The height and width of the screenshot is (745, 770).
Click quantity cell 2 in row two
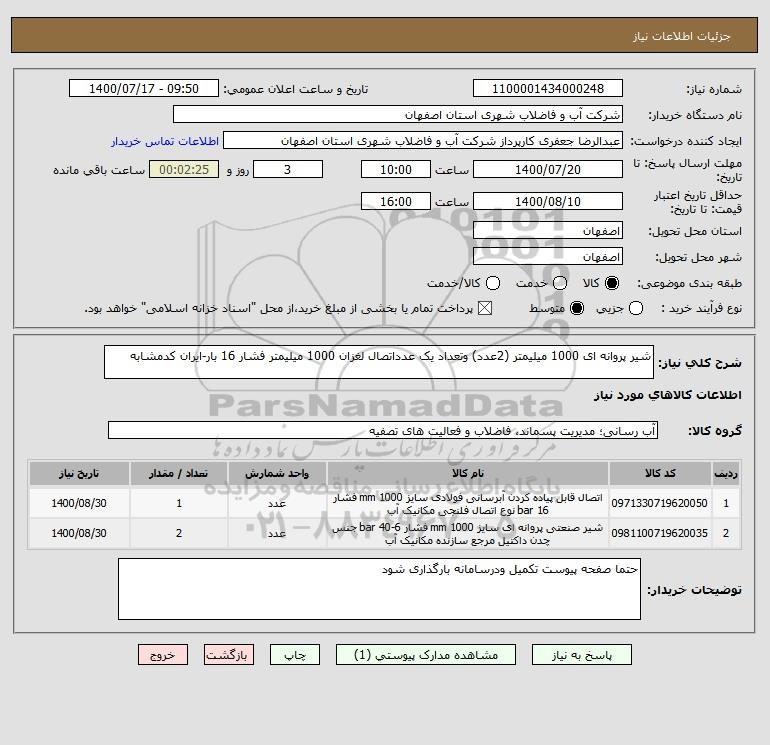[179, 533]
